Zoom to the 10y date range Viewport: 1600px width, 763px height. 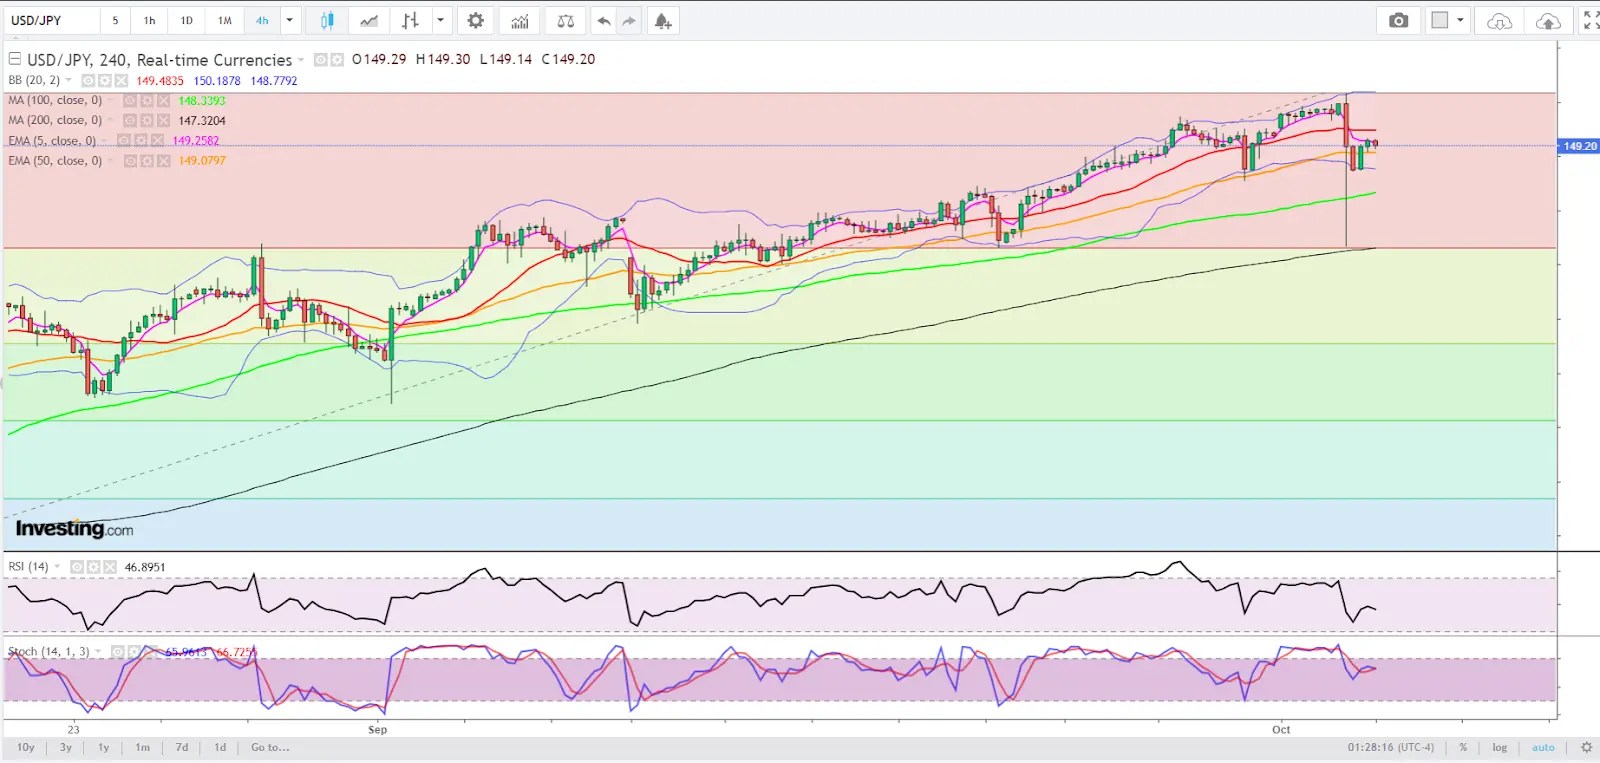(26, 748)
